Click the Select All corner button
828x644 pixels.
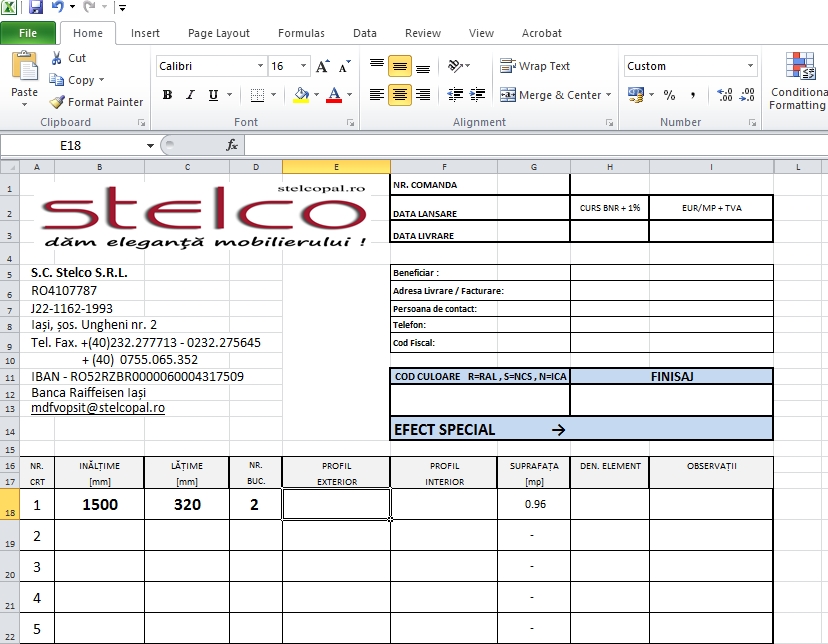pyautogui.click(x=10, y=167)
